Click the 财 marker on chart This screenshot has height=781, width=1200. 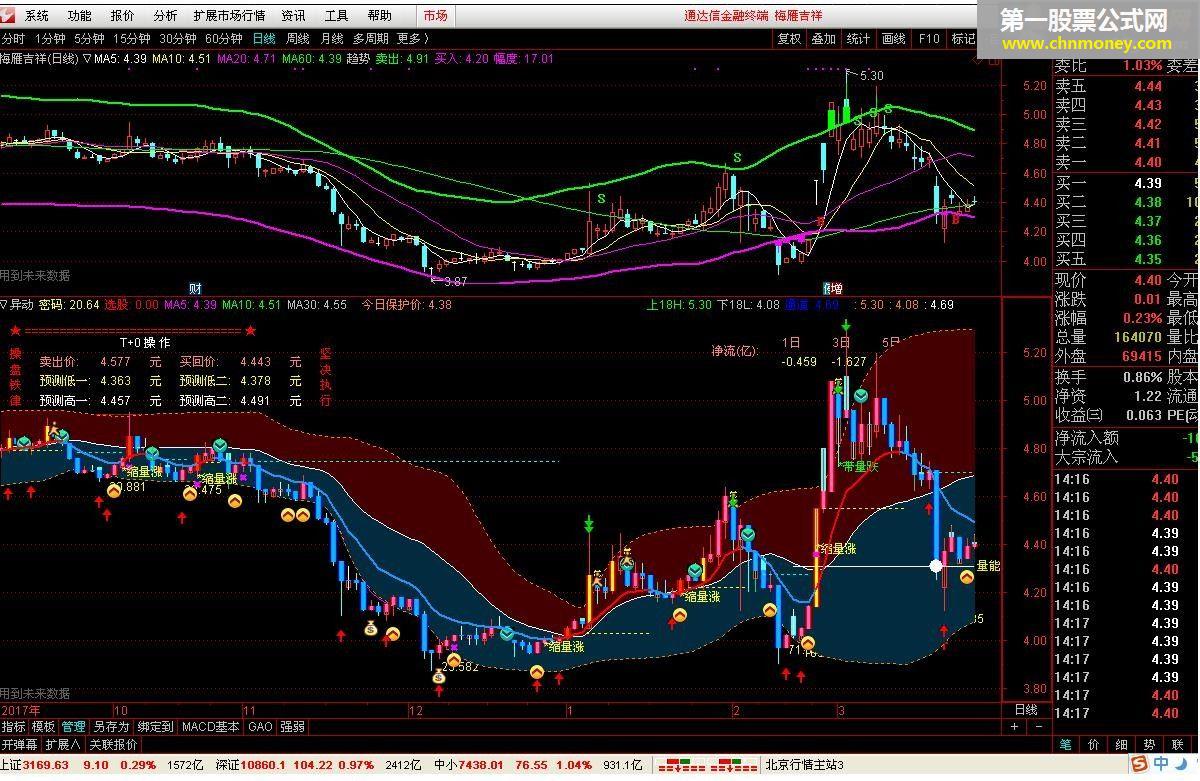(x=195, y=288)
